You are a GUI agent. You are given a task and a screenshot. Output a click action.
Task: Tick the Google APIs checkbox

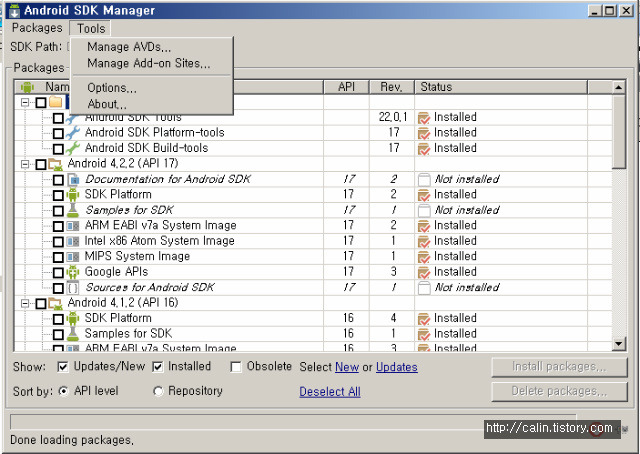click(58, 273)
